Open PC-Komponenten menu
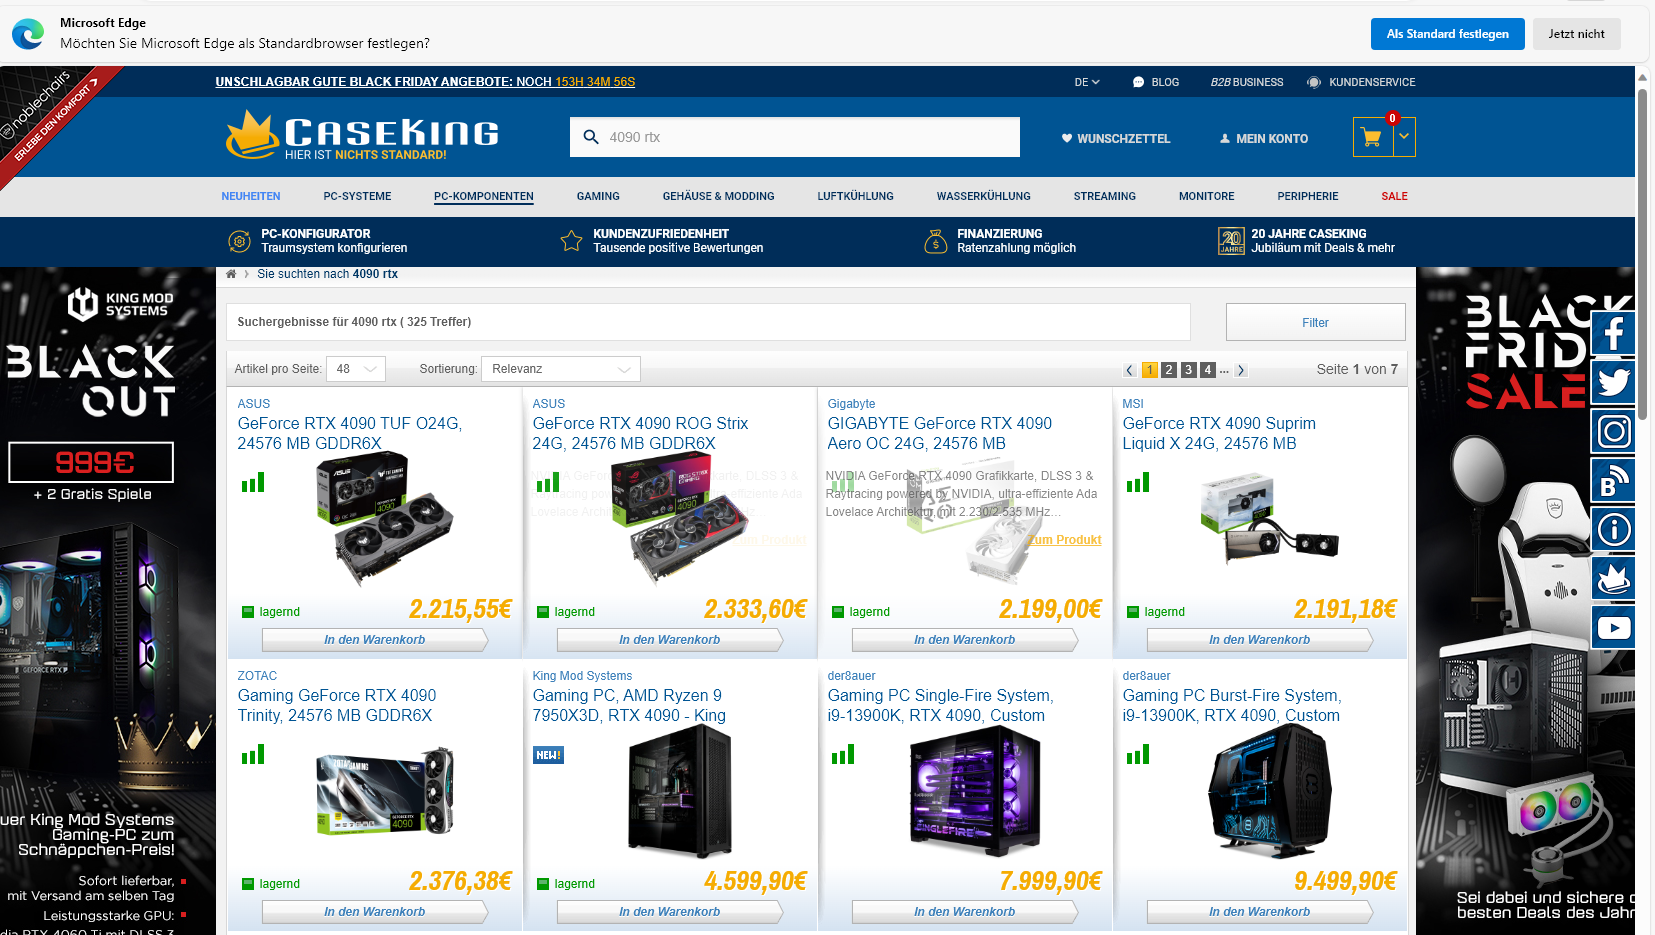This screenshot has width=1655, height=935. coord(484,196)
